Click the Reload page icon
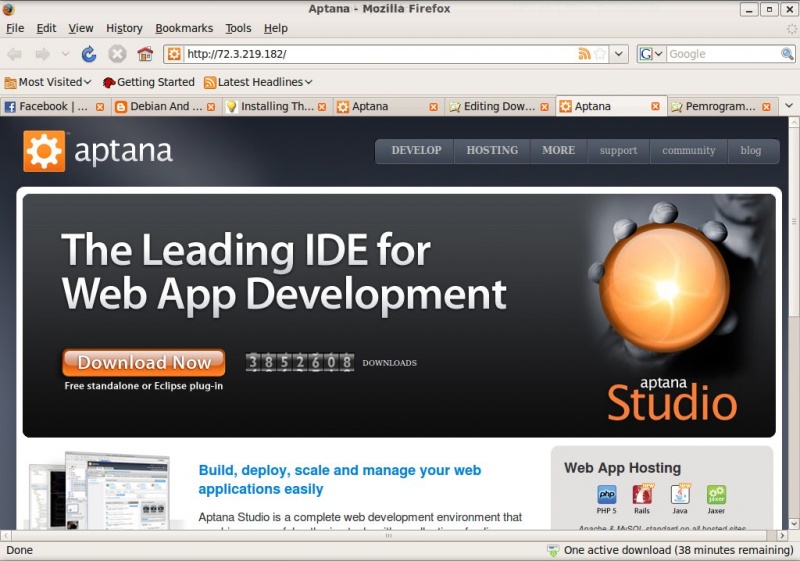The image size is (800, 561). tap(89, 54)
